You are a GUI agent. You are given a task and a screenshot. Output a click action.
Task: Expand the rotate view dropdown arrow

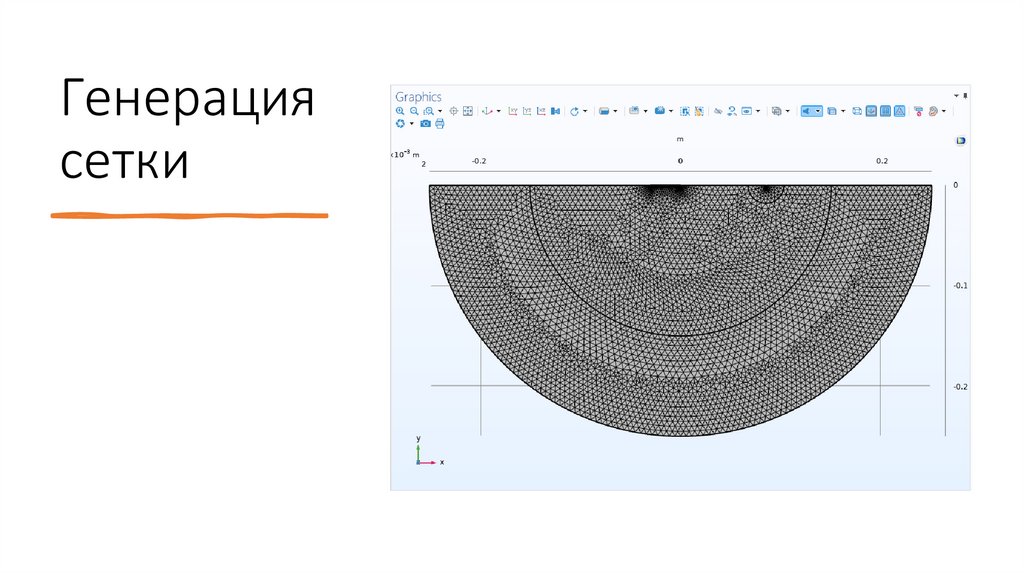[x=585, y=111]
